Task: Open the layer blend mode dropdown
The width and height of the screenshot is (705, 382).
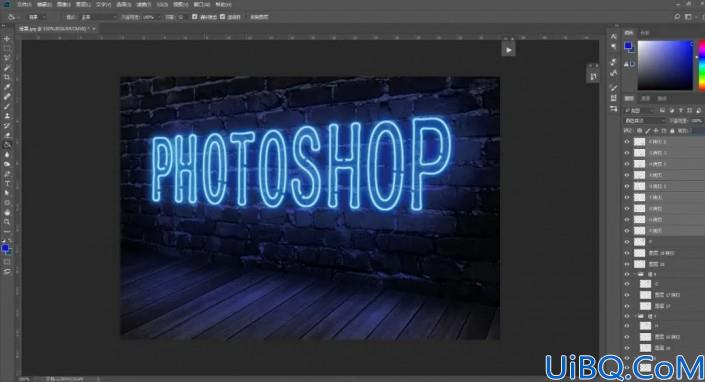Action: (x=644, y=120)
